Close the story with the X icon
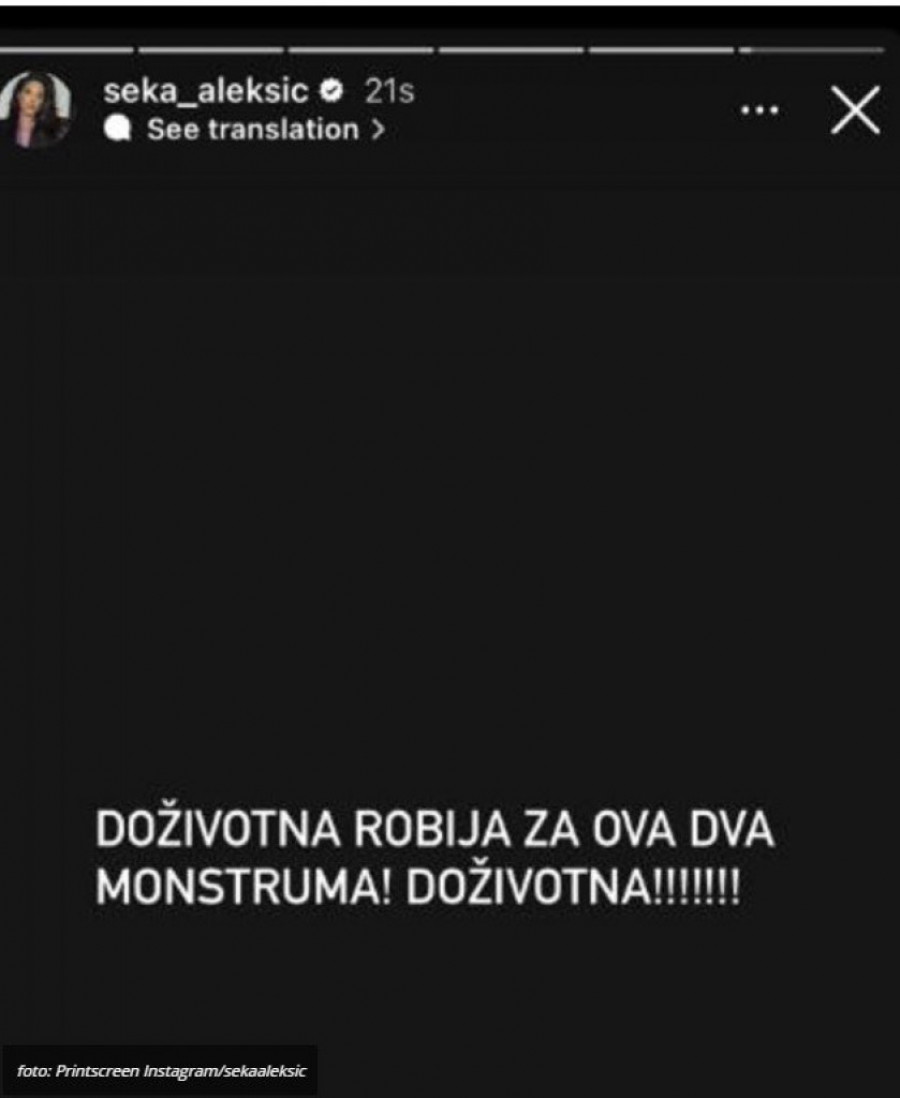 855,110
